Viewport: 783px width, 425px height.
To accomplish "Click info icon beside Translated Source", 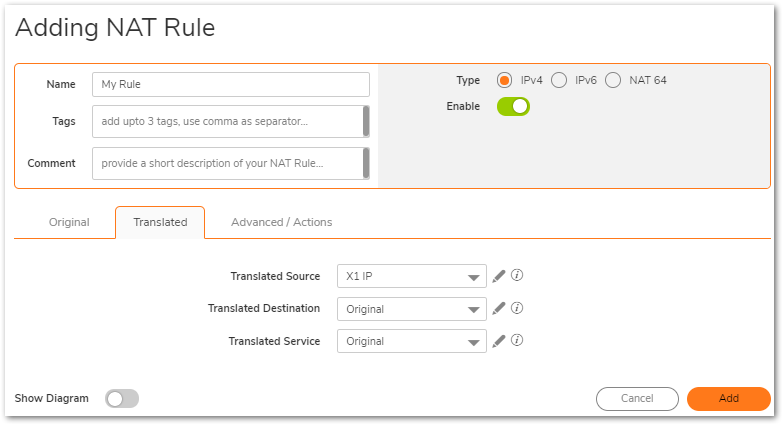I will (518, 277).
